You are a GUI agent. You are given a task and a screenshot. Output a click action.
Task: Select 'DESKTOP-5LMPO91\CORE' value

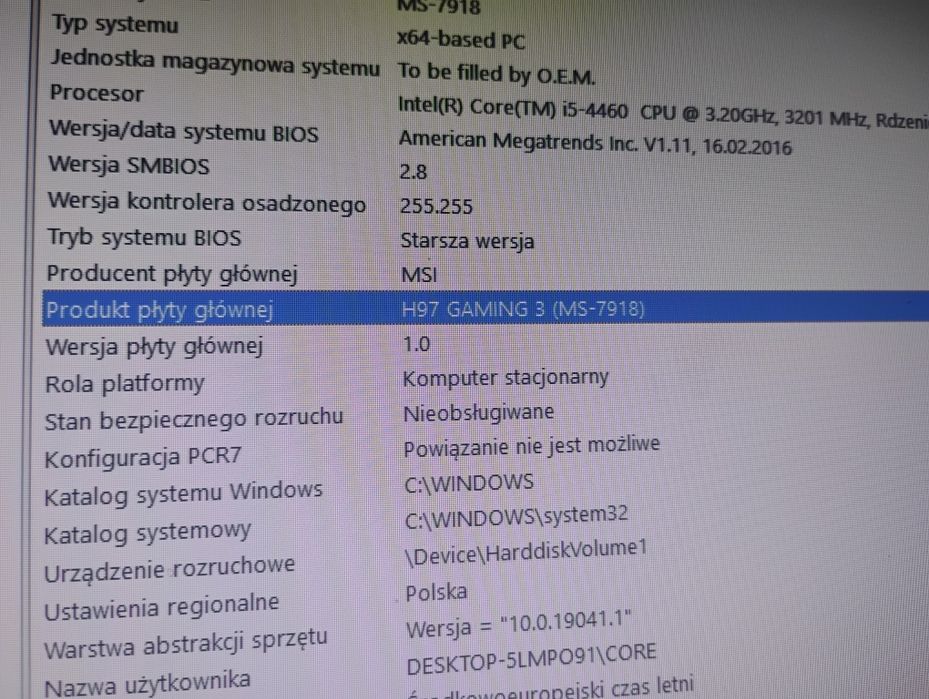pos(531,659)
